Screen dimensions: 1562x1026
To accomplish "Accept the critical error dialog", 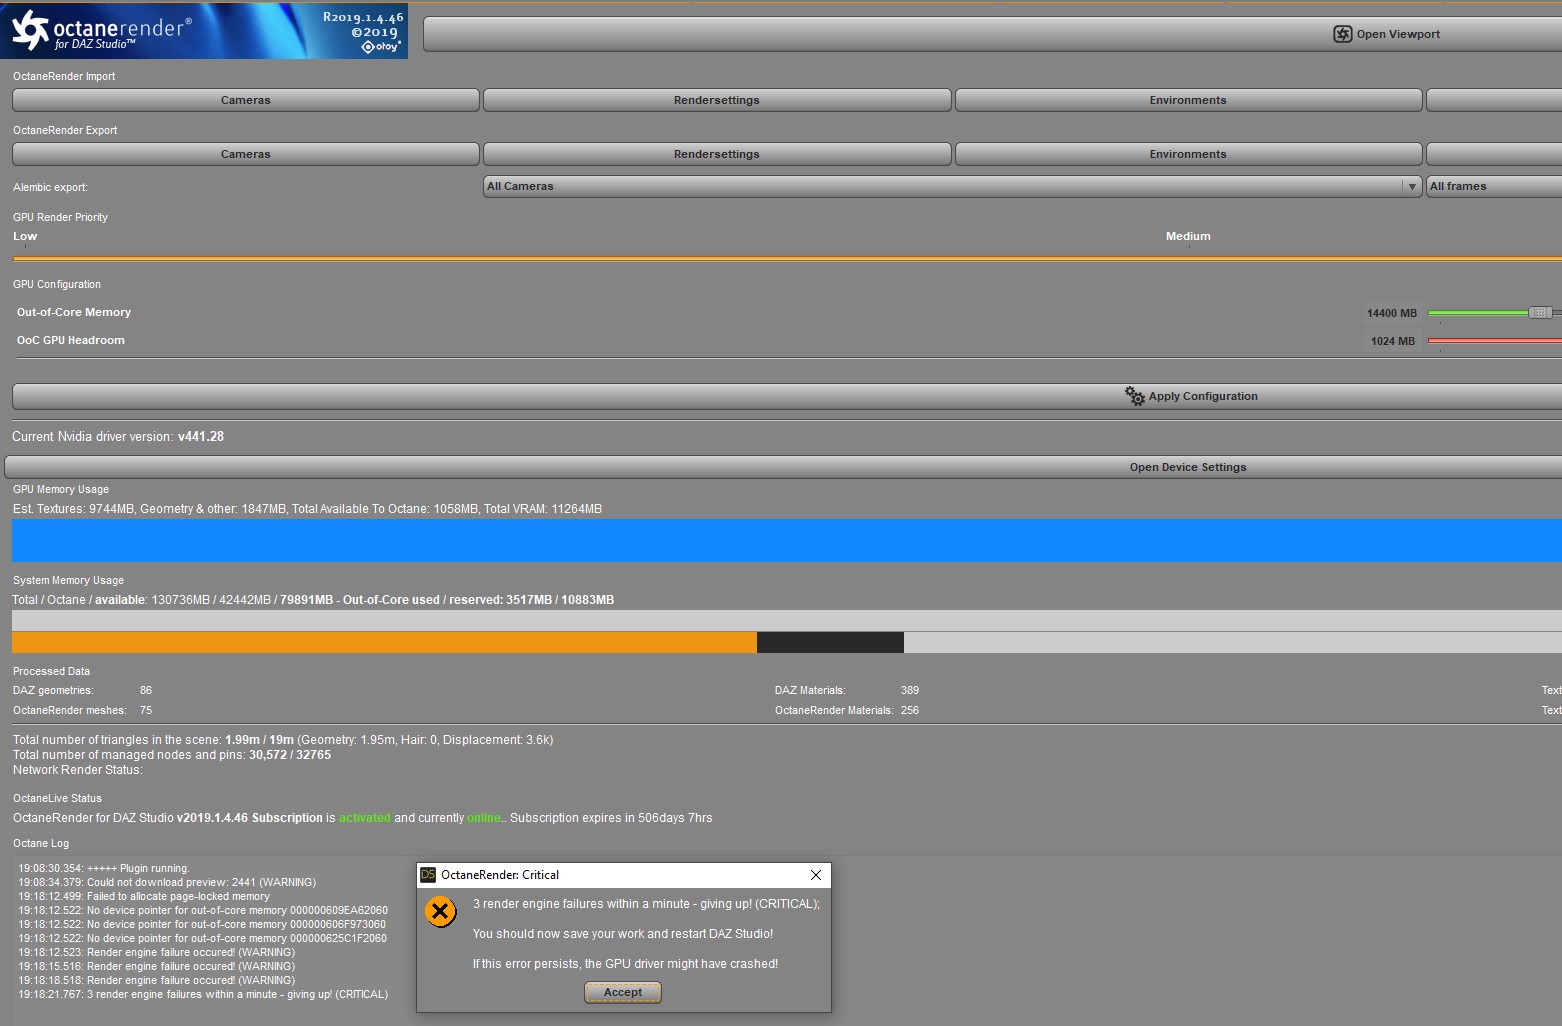I will 623,992.
